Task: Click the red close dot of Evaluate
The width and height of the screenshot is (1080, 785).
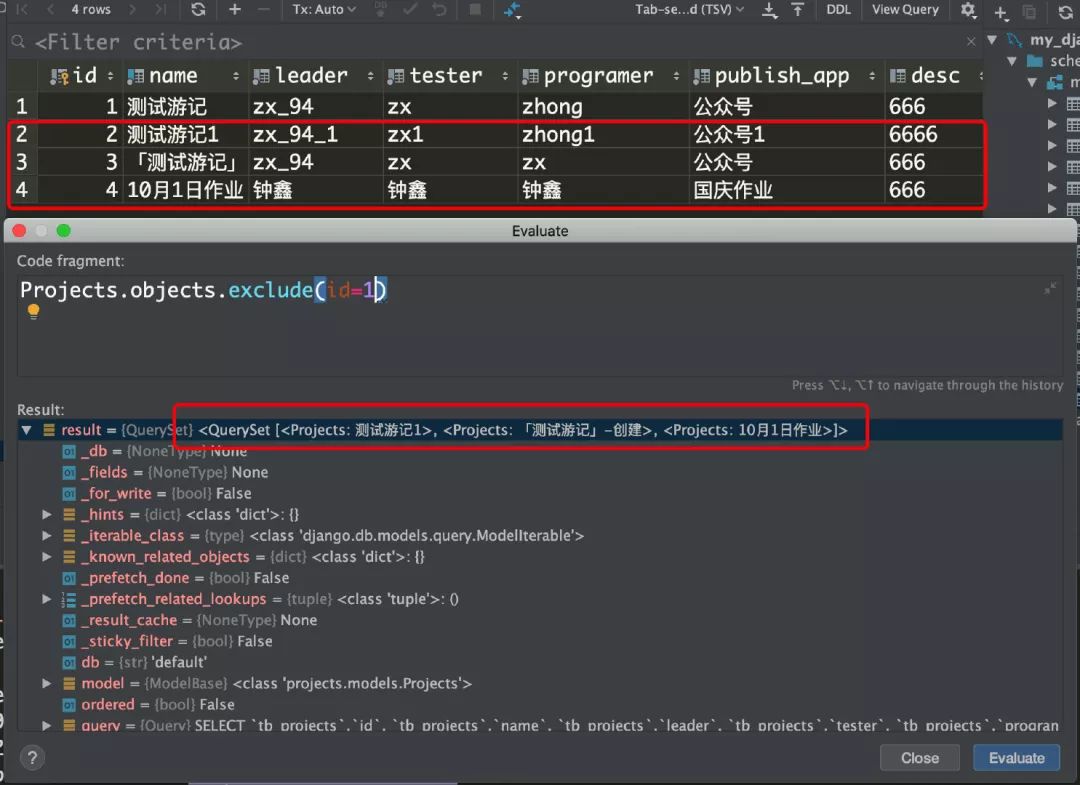Action: 19,231
